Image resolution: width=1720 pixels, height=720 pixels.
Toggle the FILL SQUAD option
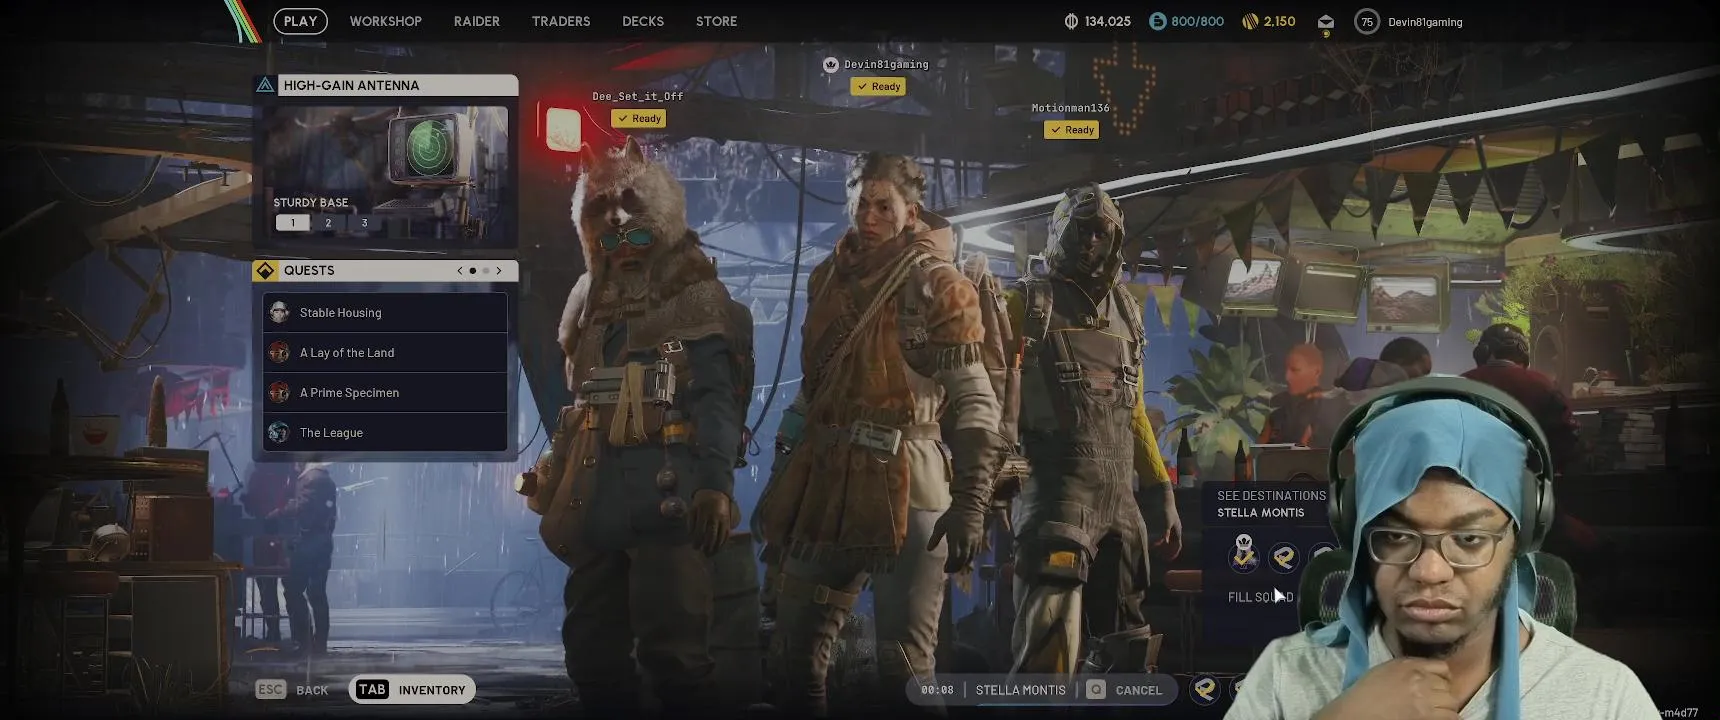coord(1260,597)
